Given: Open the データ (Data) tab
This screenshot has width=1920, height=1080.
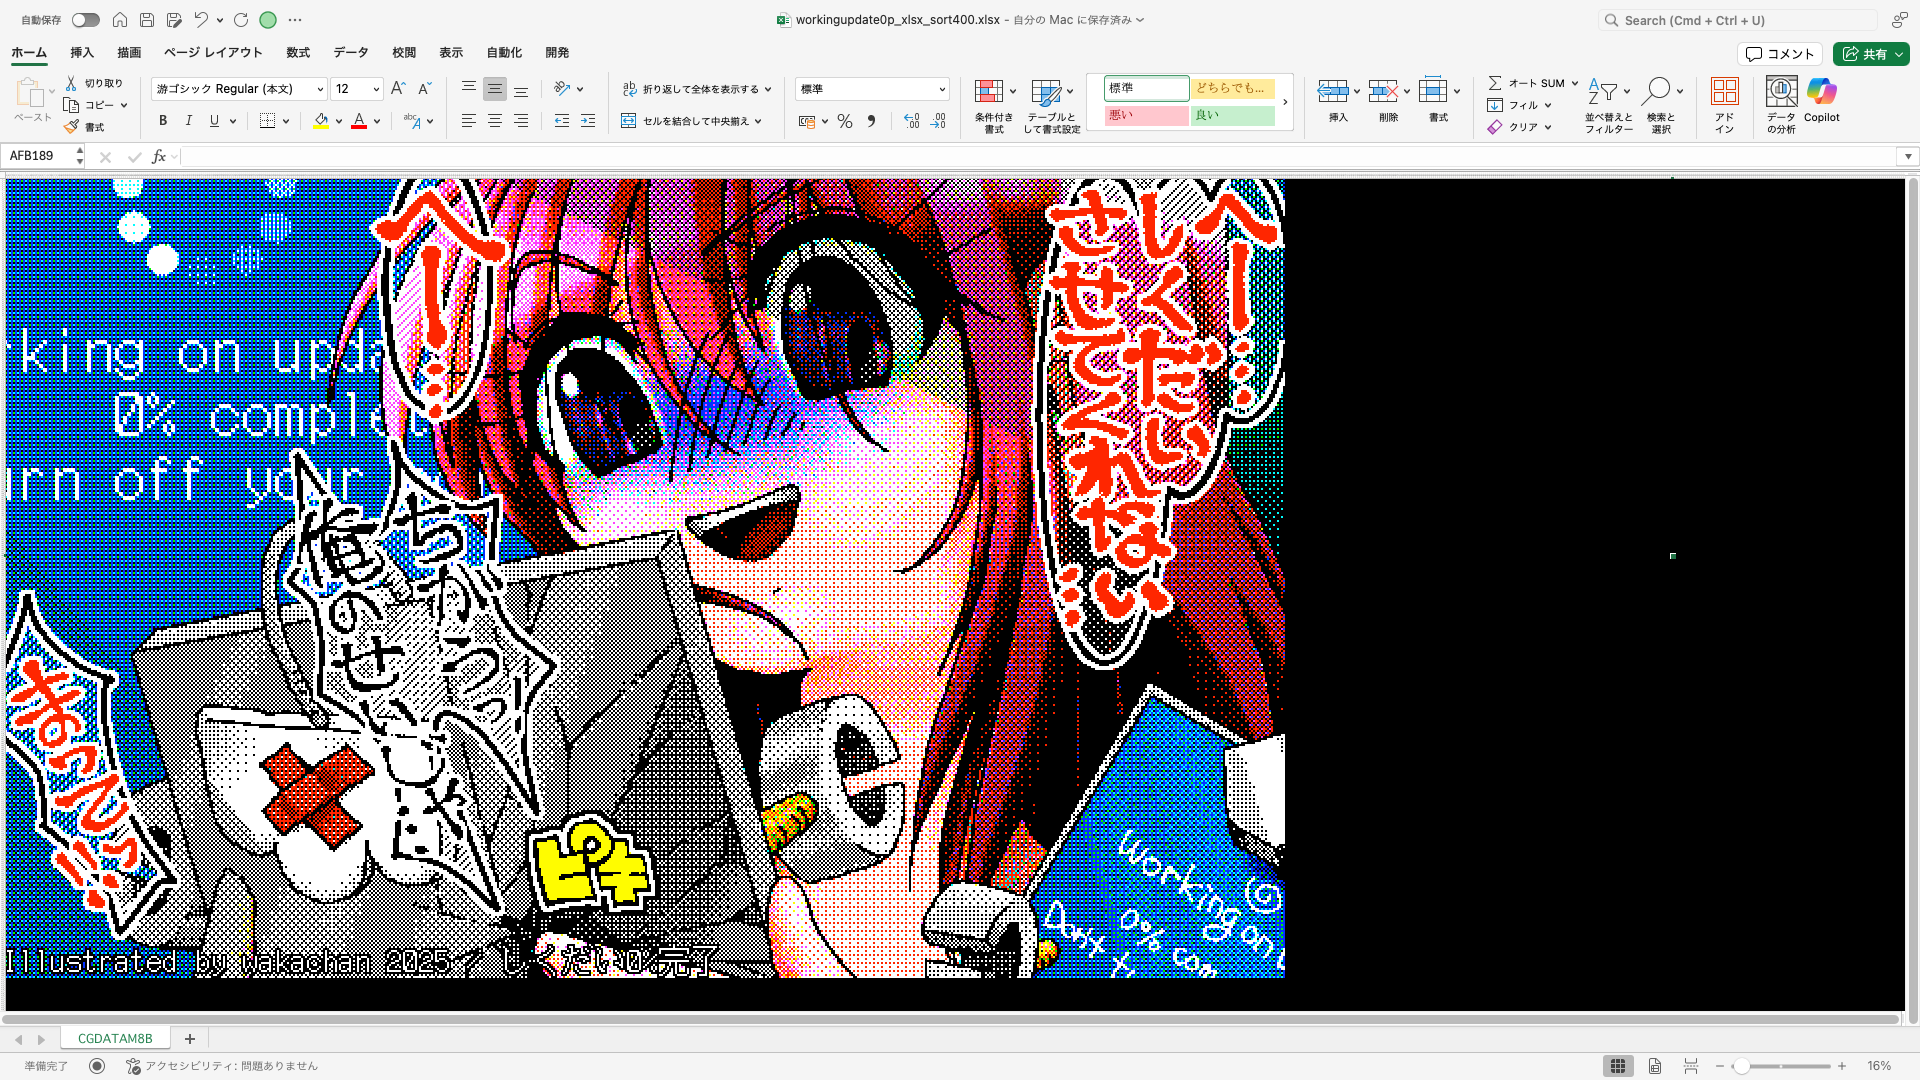Looking at the screenshot, I should tap(351, 53).
